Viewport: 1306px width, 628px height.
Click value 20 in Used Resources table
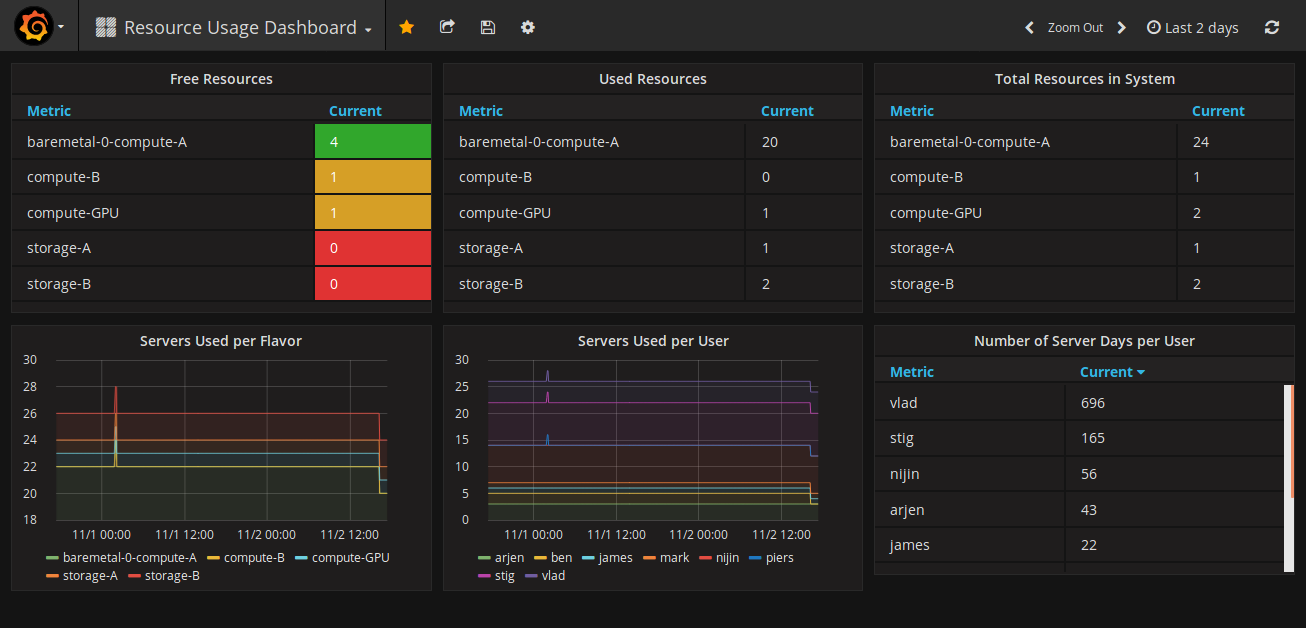pos(770,142)
